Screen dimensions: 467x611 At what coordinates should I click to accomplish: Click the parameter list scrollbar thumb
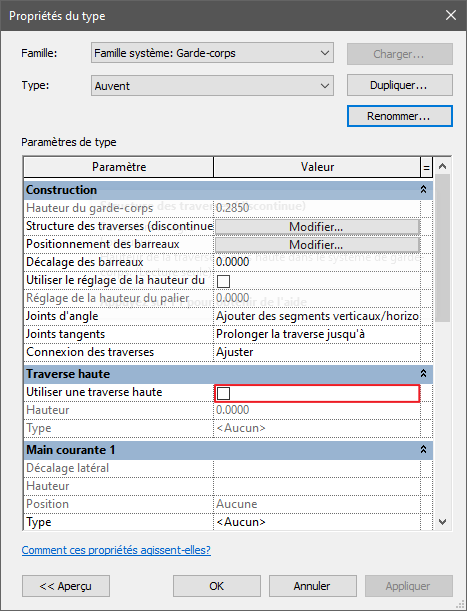point(442,248)
